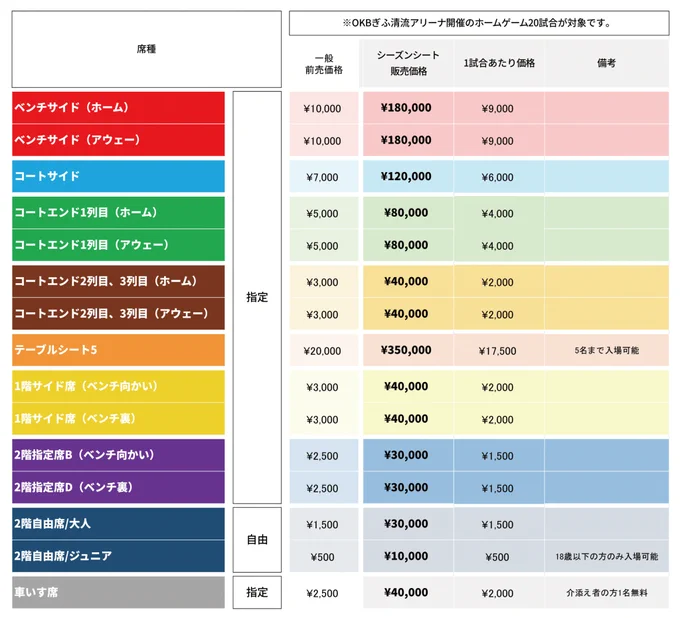Click the red ベンチサイド（アウェー） seat row
Screen dimensions: 680x618
click(x=118, y=140)
